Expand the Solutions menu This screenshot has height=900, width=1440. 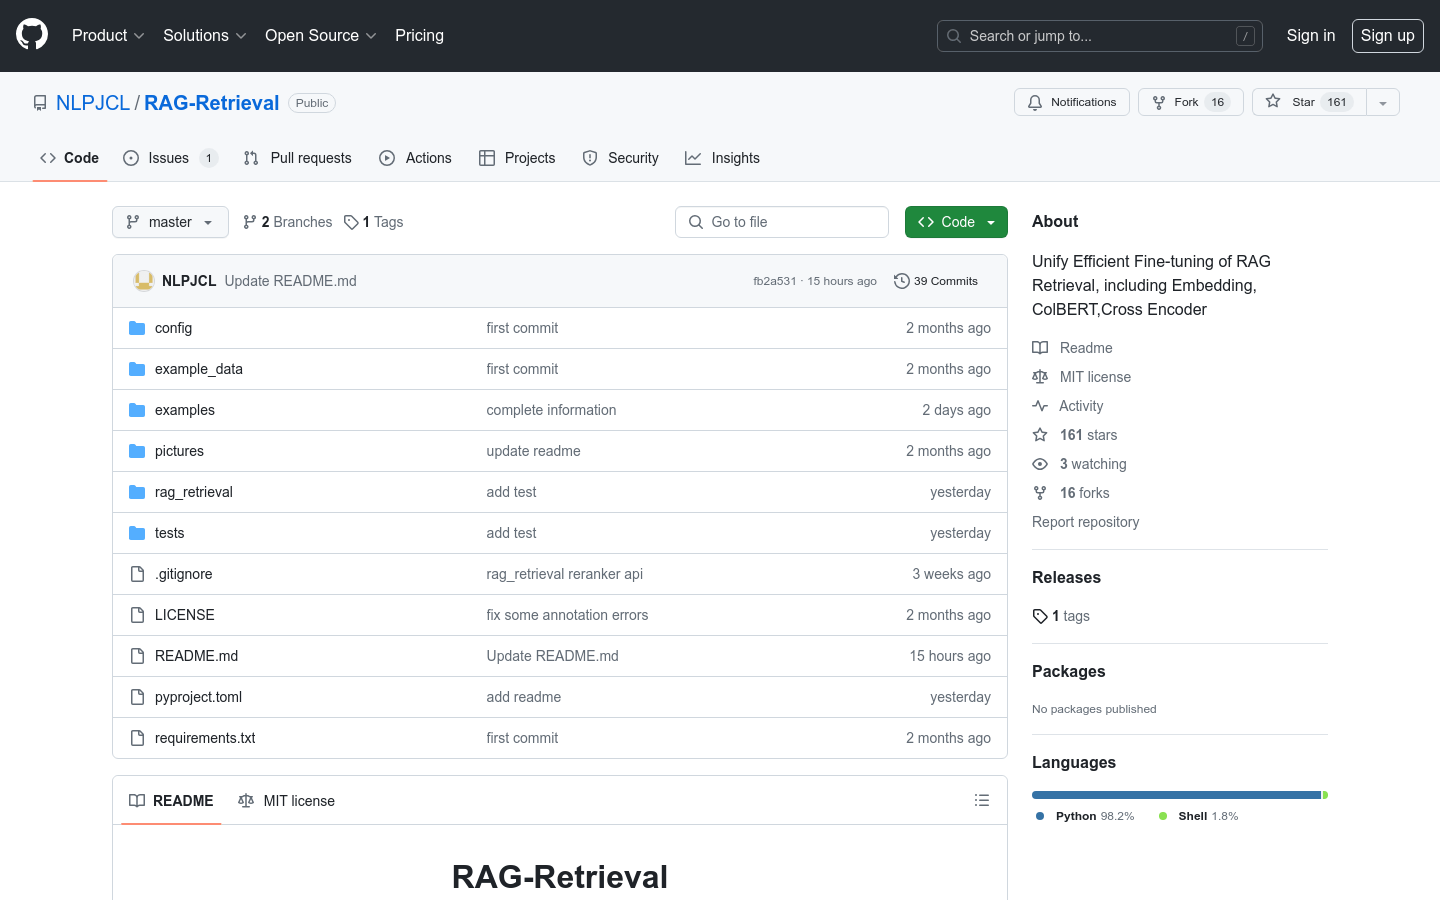204,35
